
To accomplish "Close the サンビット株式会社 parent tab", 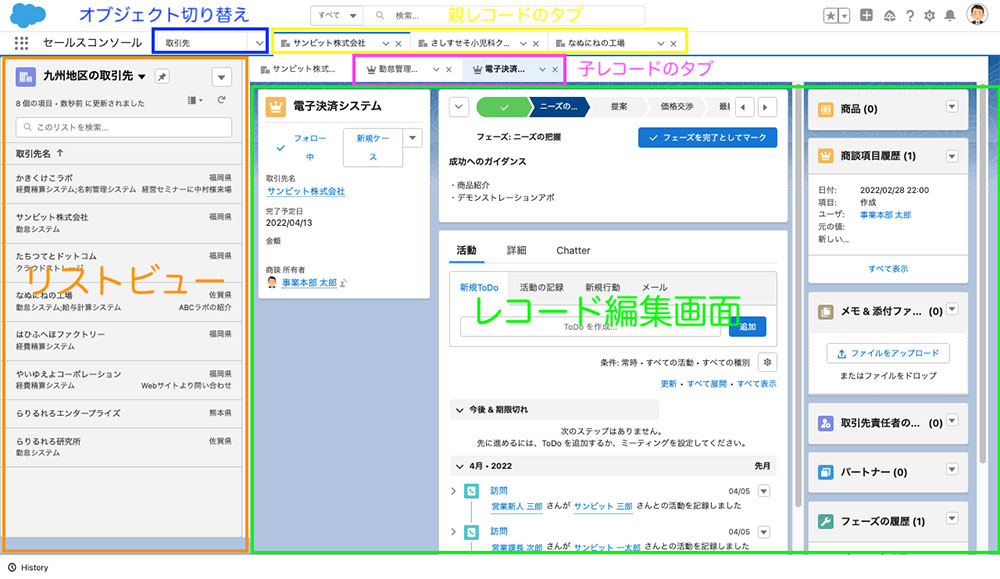I will (399, 43).
